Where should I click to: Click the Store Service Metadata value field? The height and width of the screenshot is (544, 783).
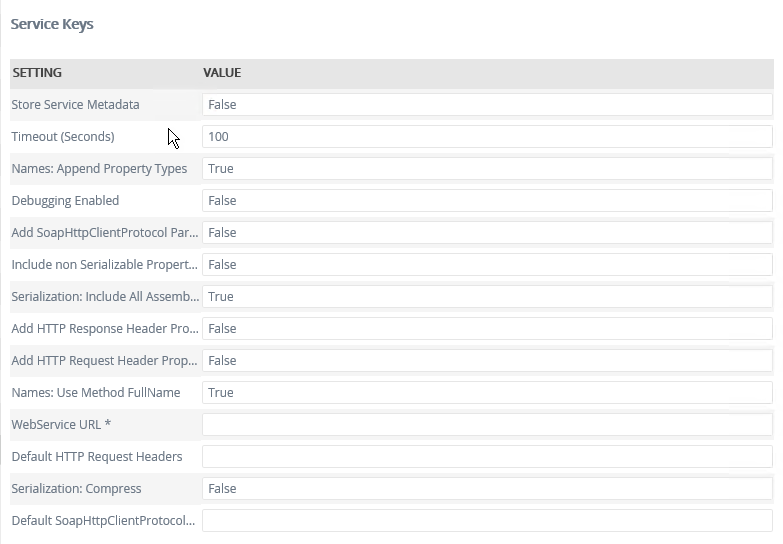487,105
